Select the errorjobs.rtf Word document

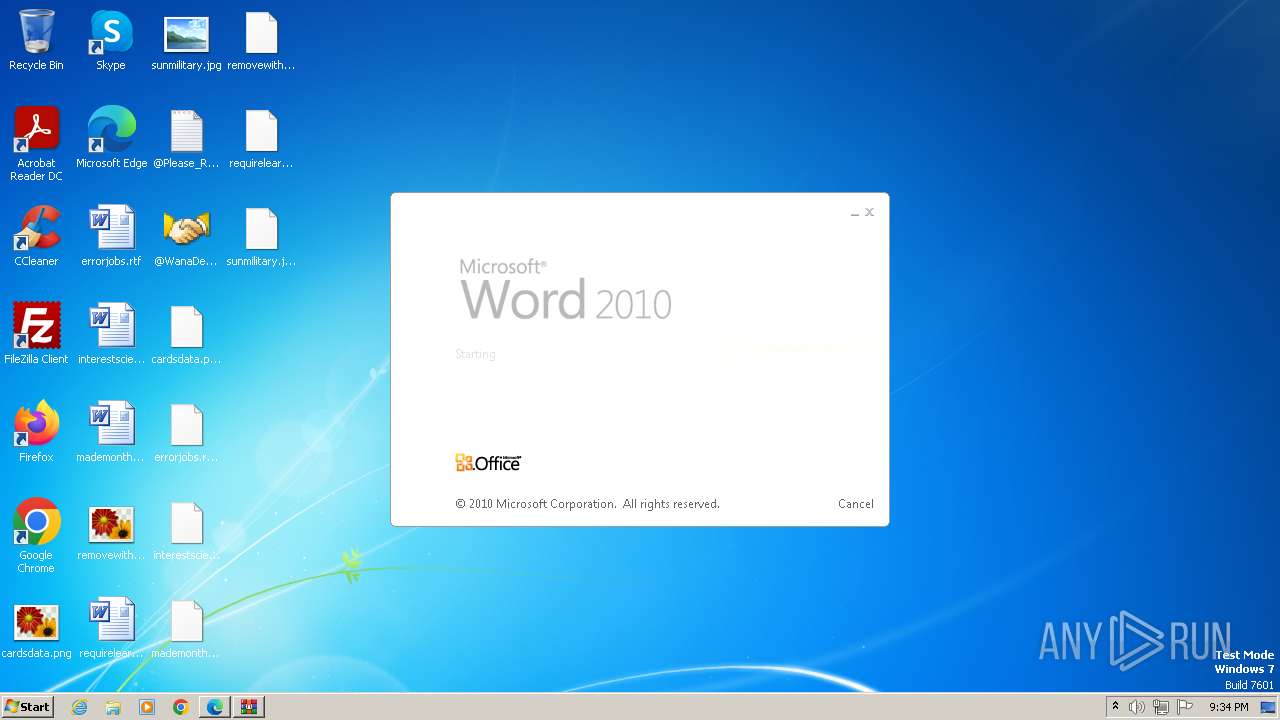[x=111, y=237]
